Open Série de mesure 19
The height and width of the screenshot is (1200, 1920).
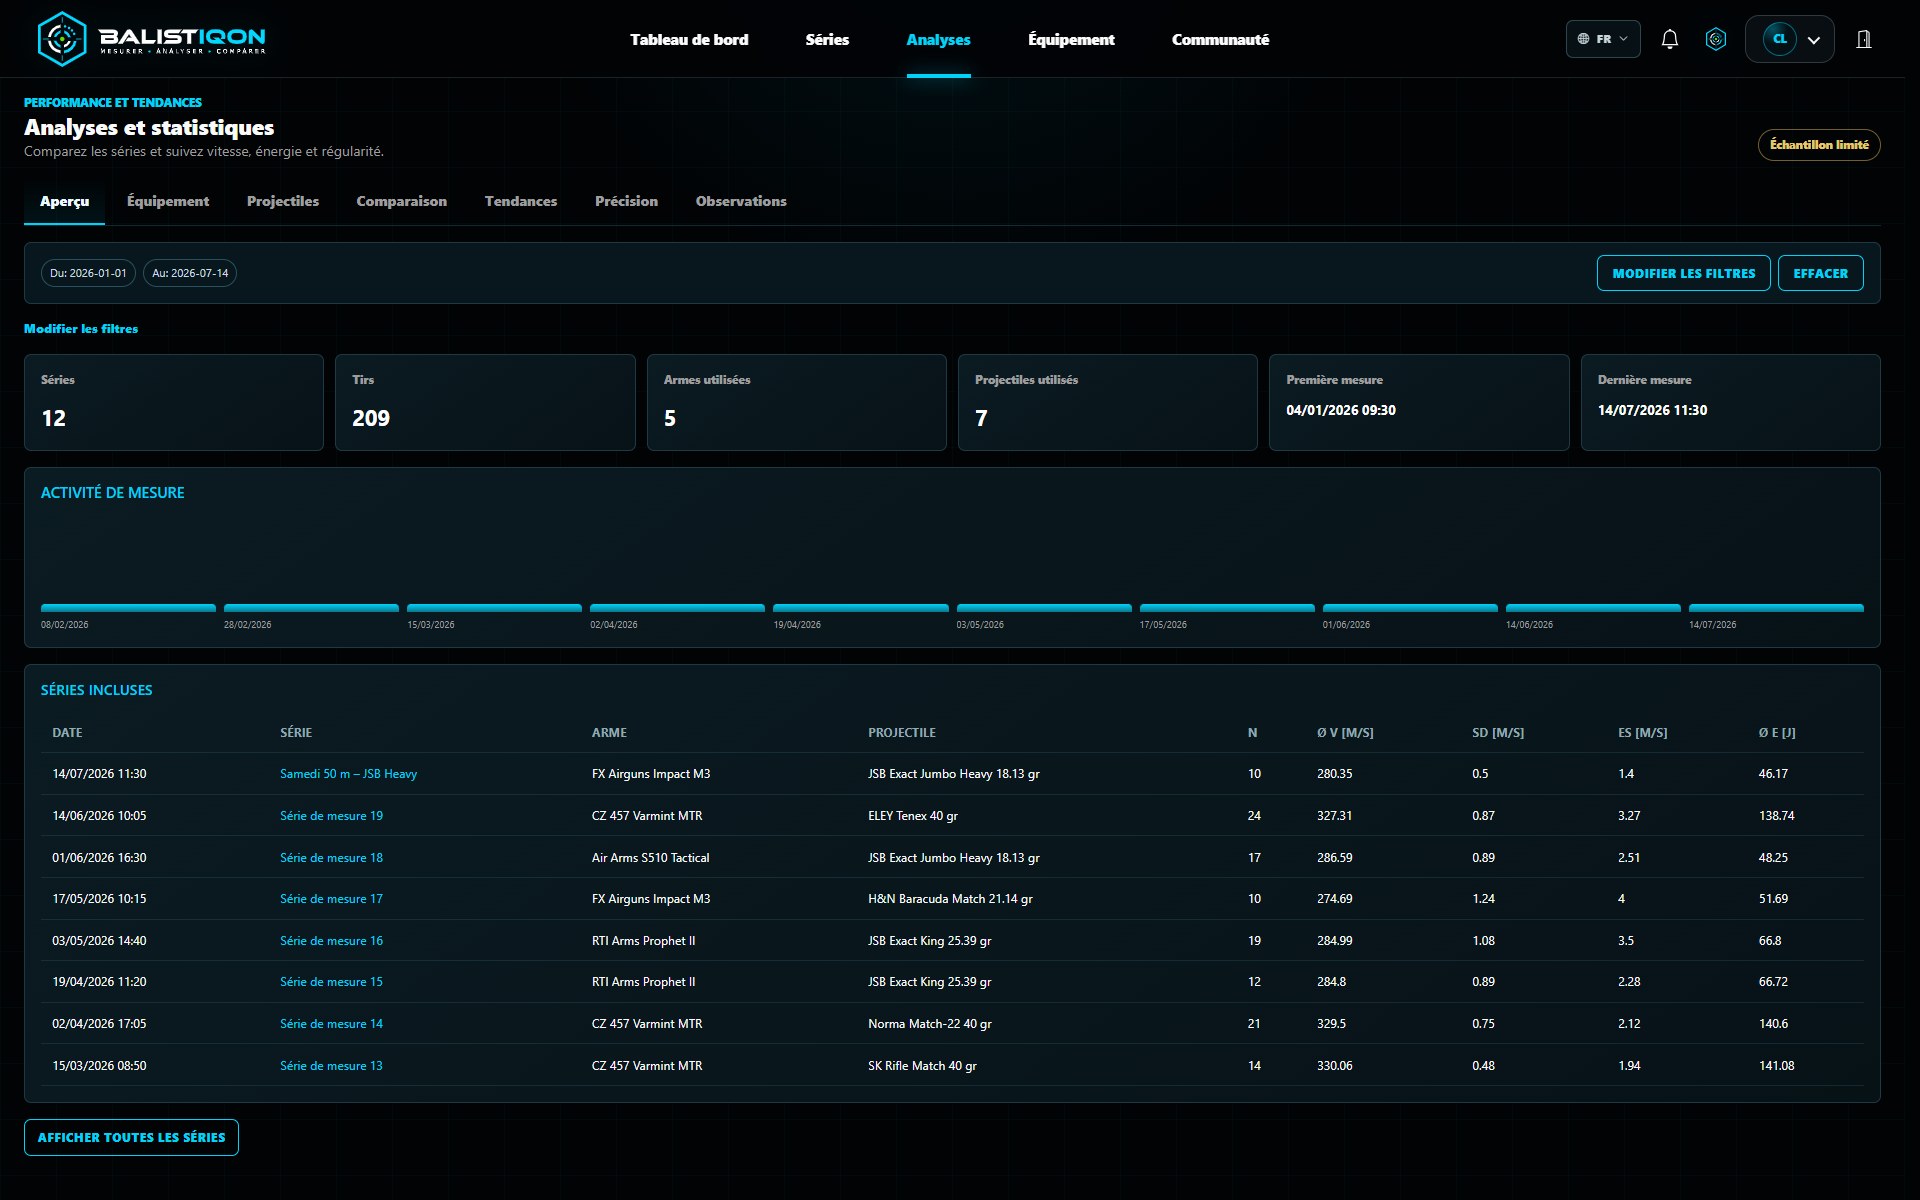tap(331, 816)
